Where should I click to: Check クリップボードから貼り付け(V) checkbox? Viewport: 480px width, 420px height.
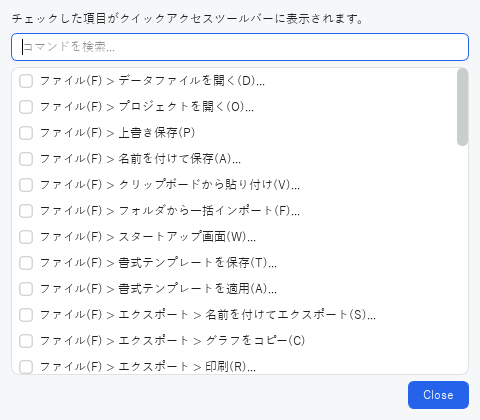[26, 185]
